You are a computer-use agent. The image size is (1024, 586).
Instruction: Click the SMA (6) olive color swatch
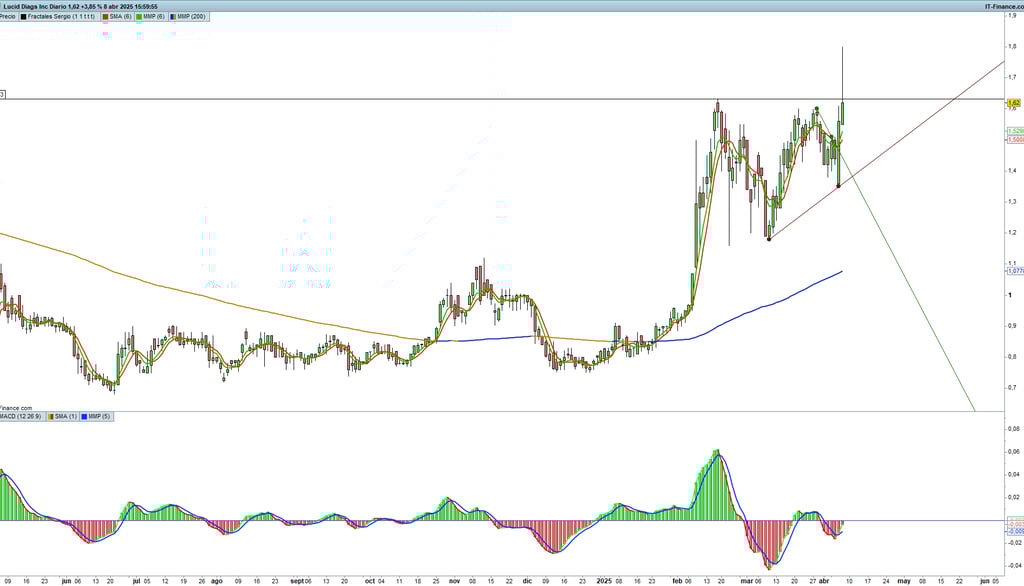[x=105, y=16]
